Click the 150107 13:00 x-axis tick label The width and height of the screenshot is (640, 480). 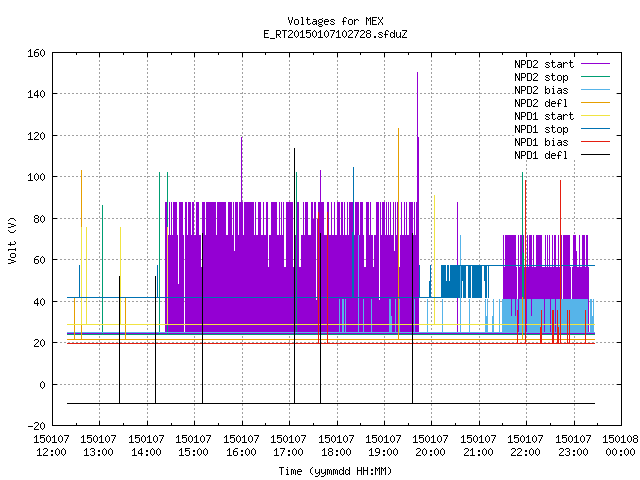[x=98, y=446]
